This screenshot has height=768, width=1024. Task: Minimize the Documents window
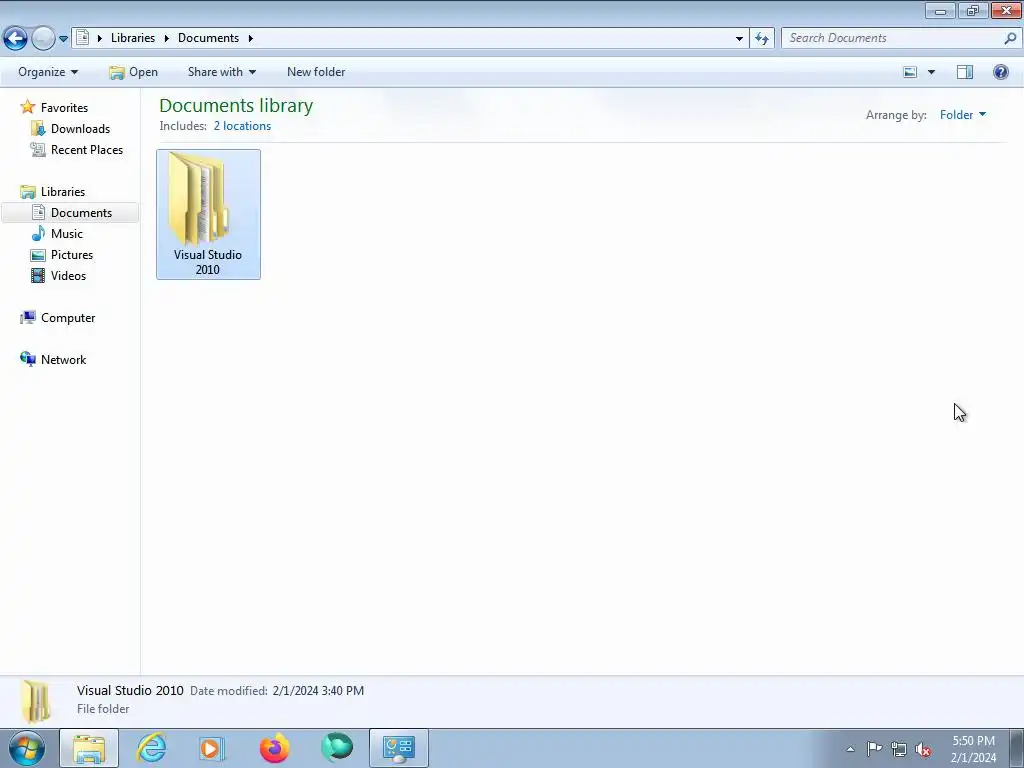pos(940,10)
